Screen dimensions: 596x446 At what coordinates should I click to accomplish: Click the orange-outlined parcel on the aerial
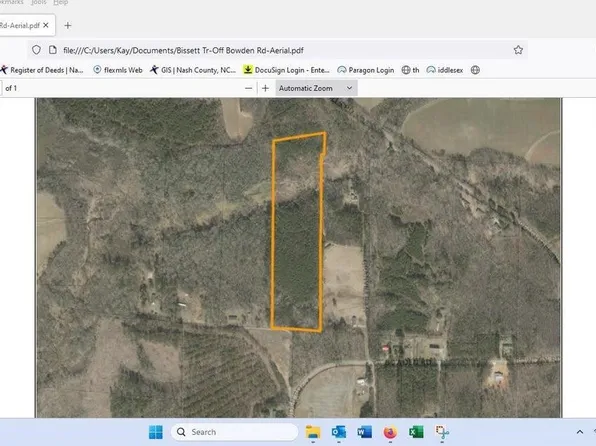298,232
